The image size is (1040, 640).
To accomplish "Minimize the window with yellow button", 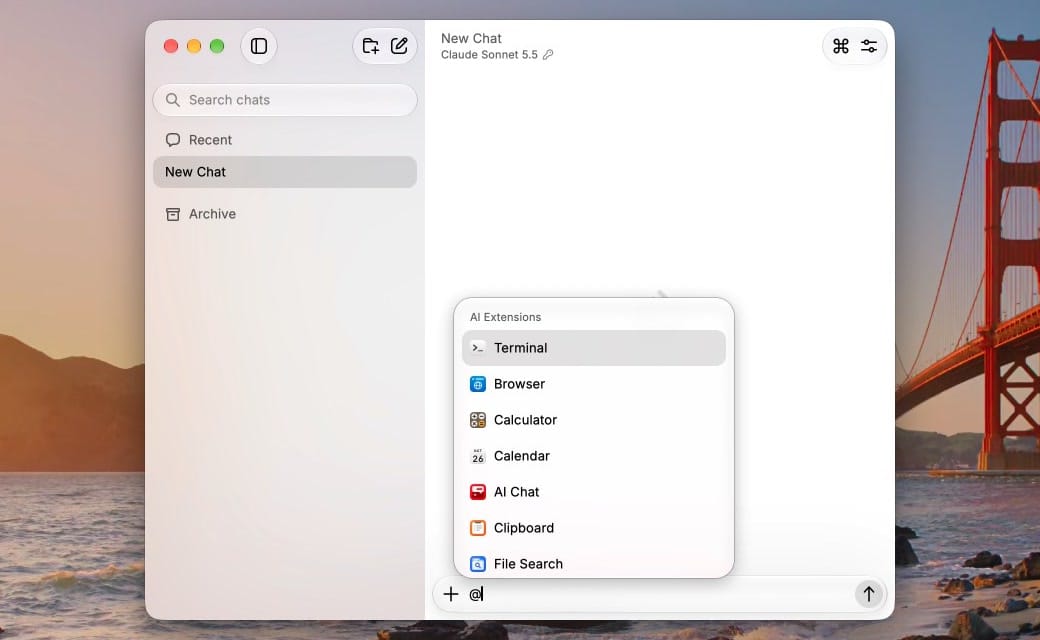I will (x=194, y=46).
